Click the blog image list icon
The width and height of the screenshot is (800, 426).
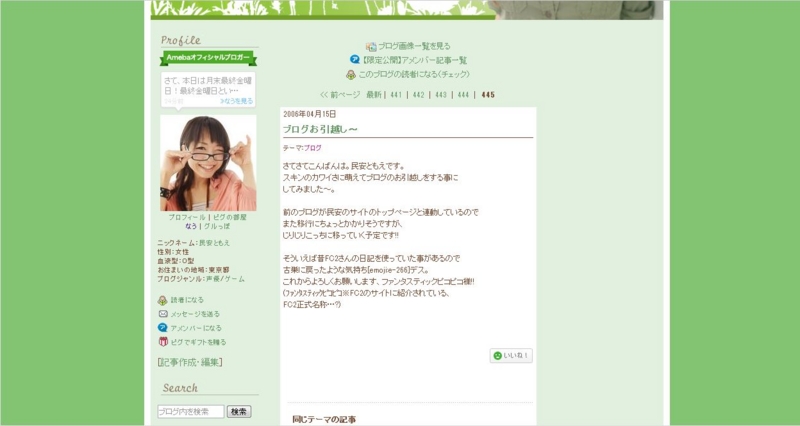point(371,46)
